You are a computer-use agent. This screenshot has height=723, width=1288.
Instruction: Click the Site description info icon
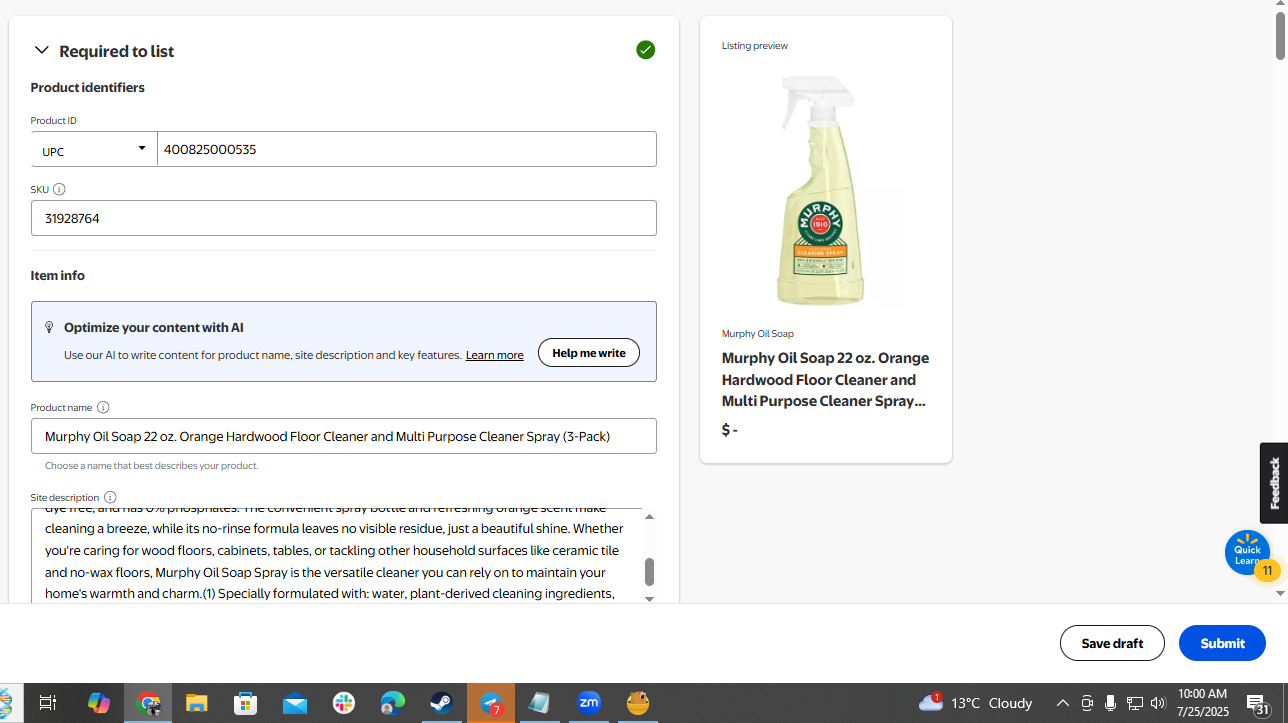tap(110, 497)
